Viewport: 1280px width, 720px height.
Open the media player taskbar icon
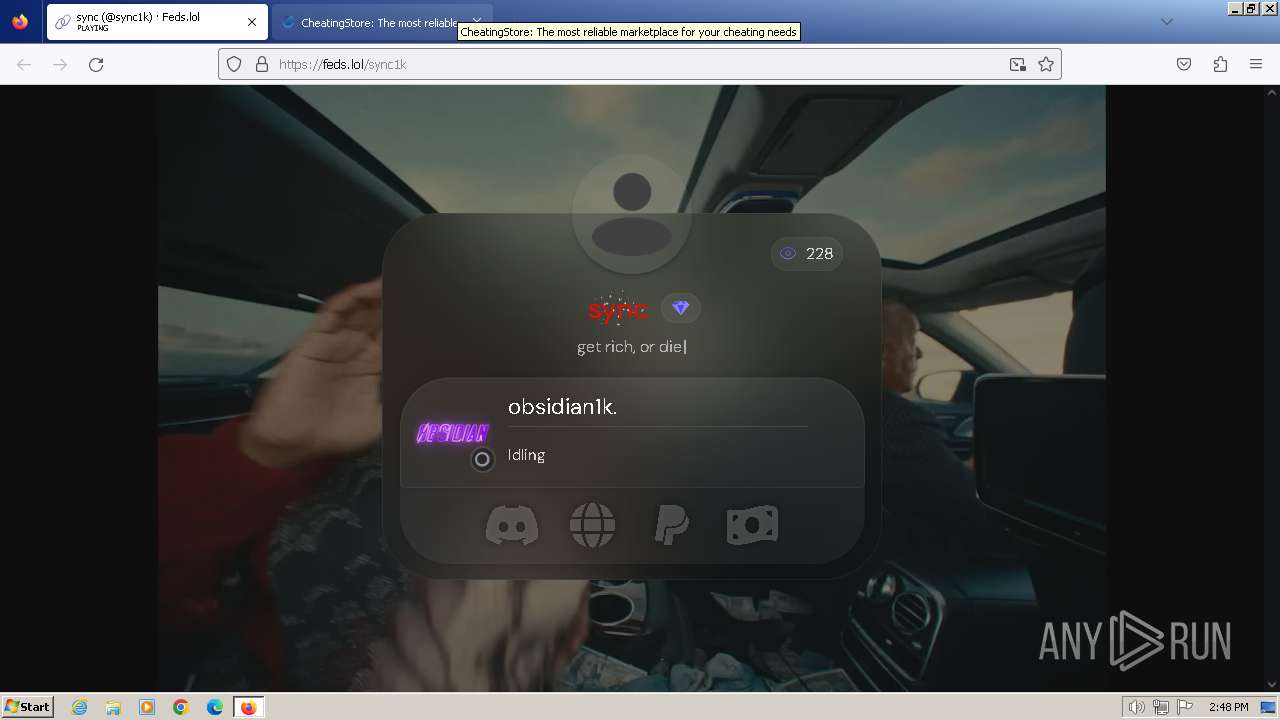147,707
